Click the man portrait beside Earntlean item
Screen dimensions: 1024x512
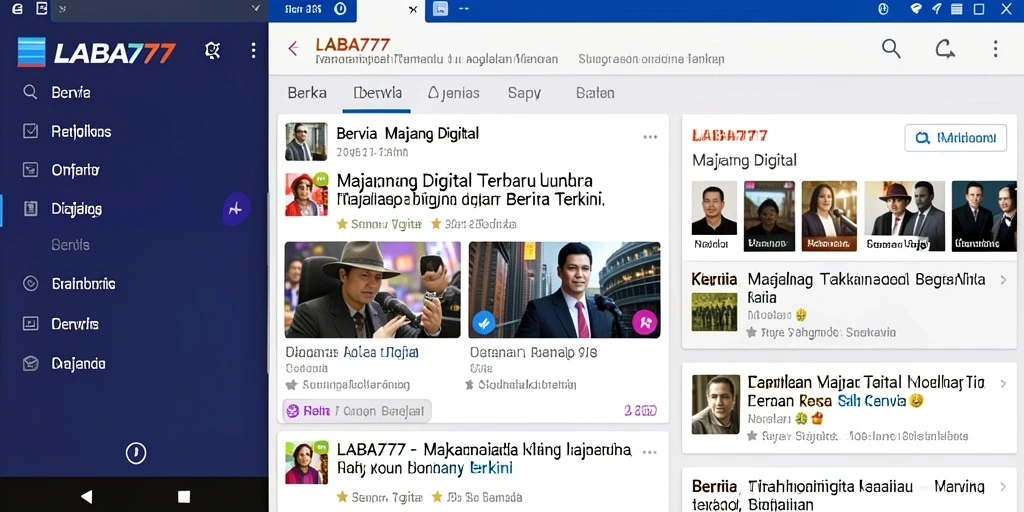pos(716,404)
